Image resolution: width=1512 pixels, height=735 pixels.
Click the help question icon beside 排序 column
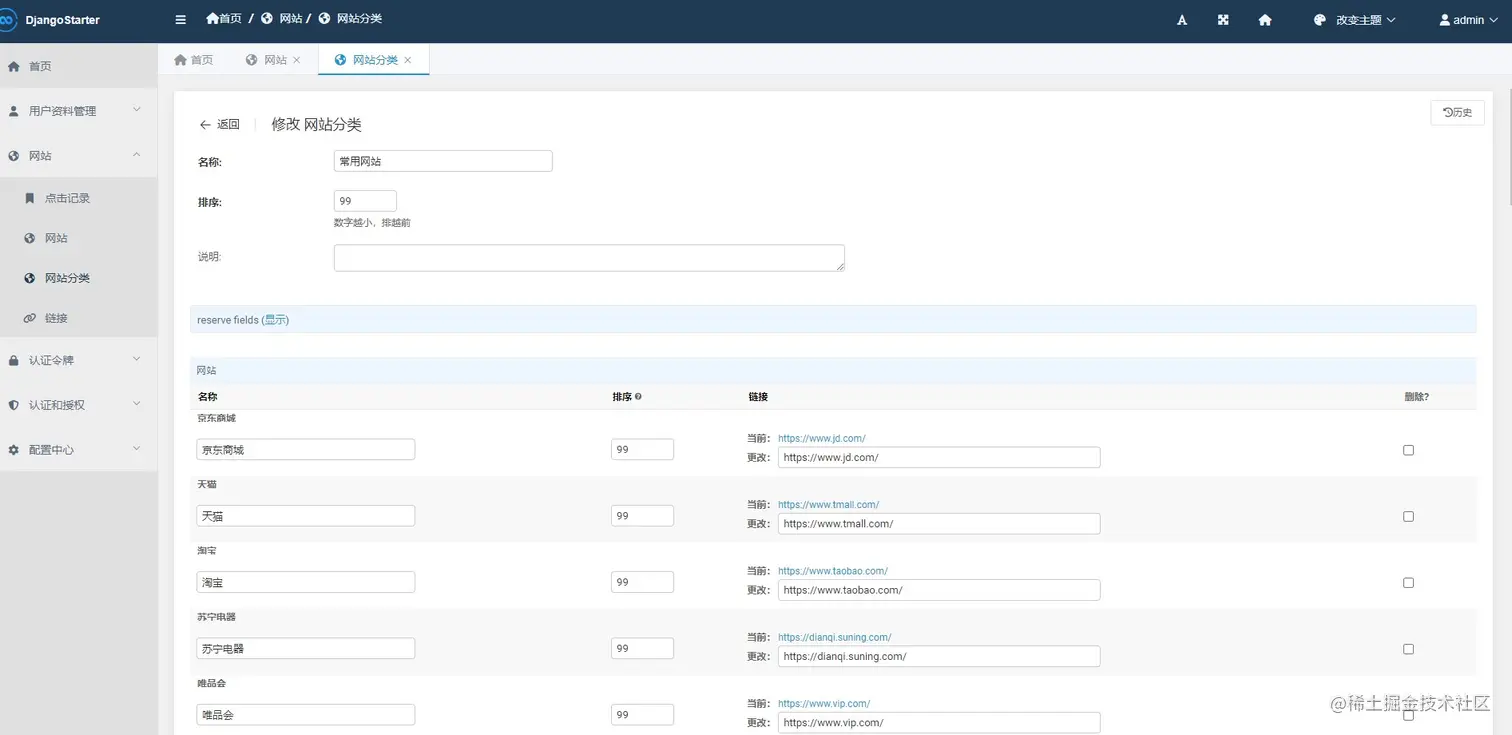[x=638, y=397]
